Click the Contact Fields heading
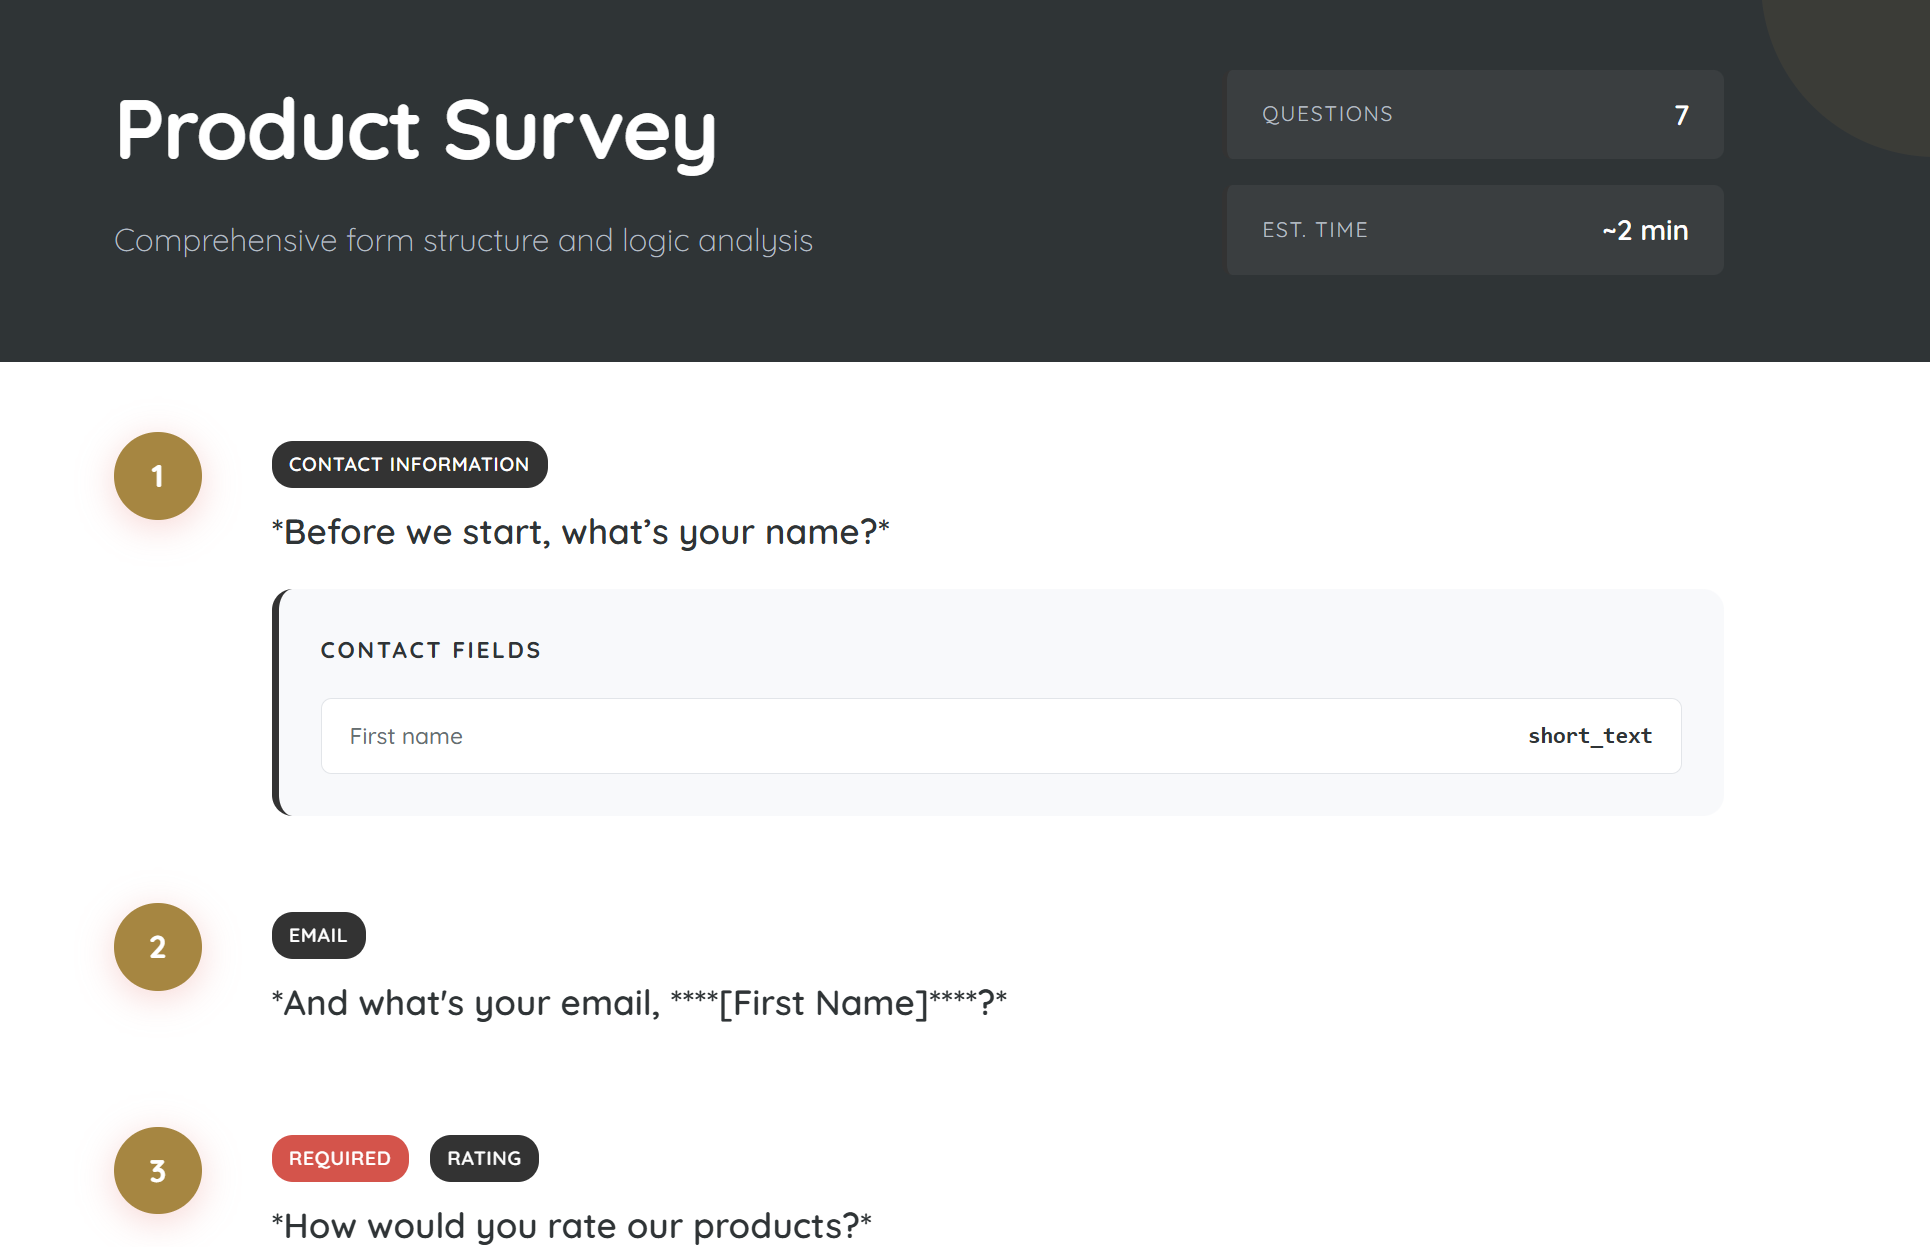 [x=431, y=651]
